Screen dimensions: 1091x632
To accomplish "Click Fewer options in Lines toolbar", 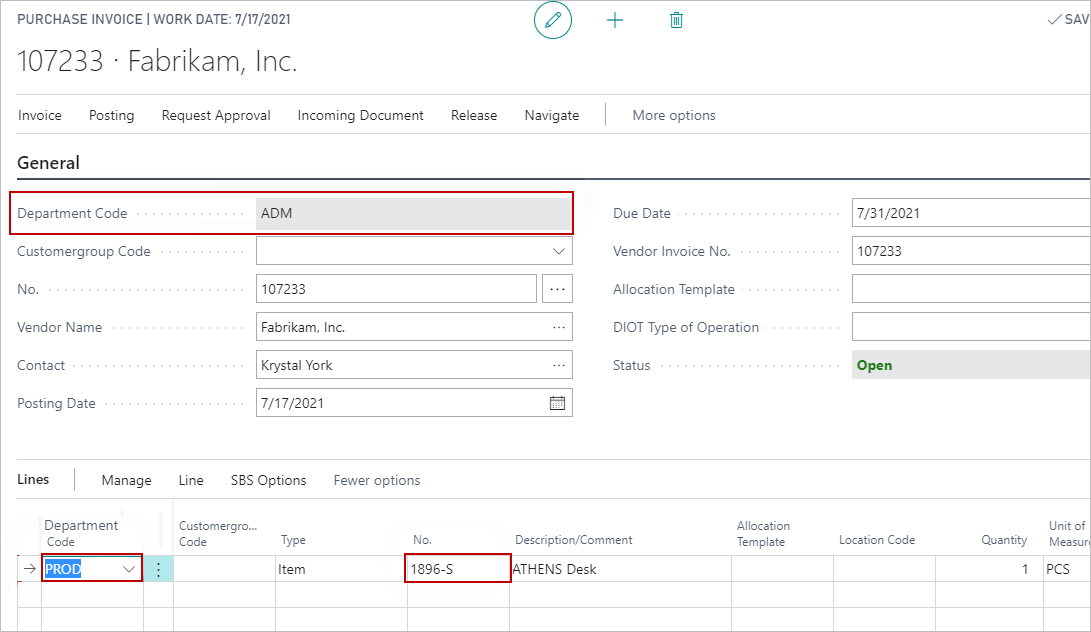I will [x=376, y=480].
